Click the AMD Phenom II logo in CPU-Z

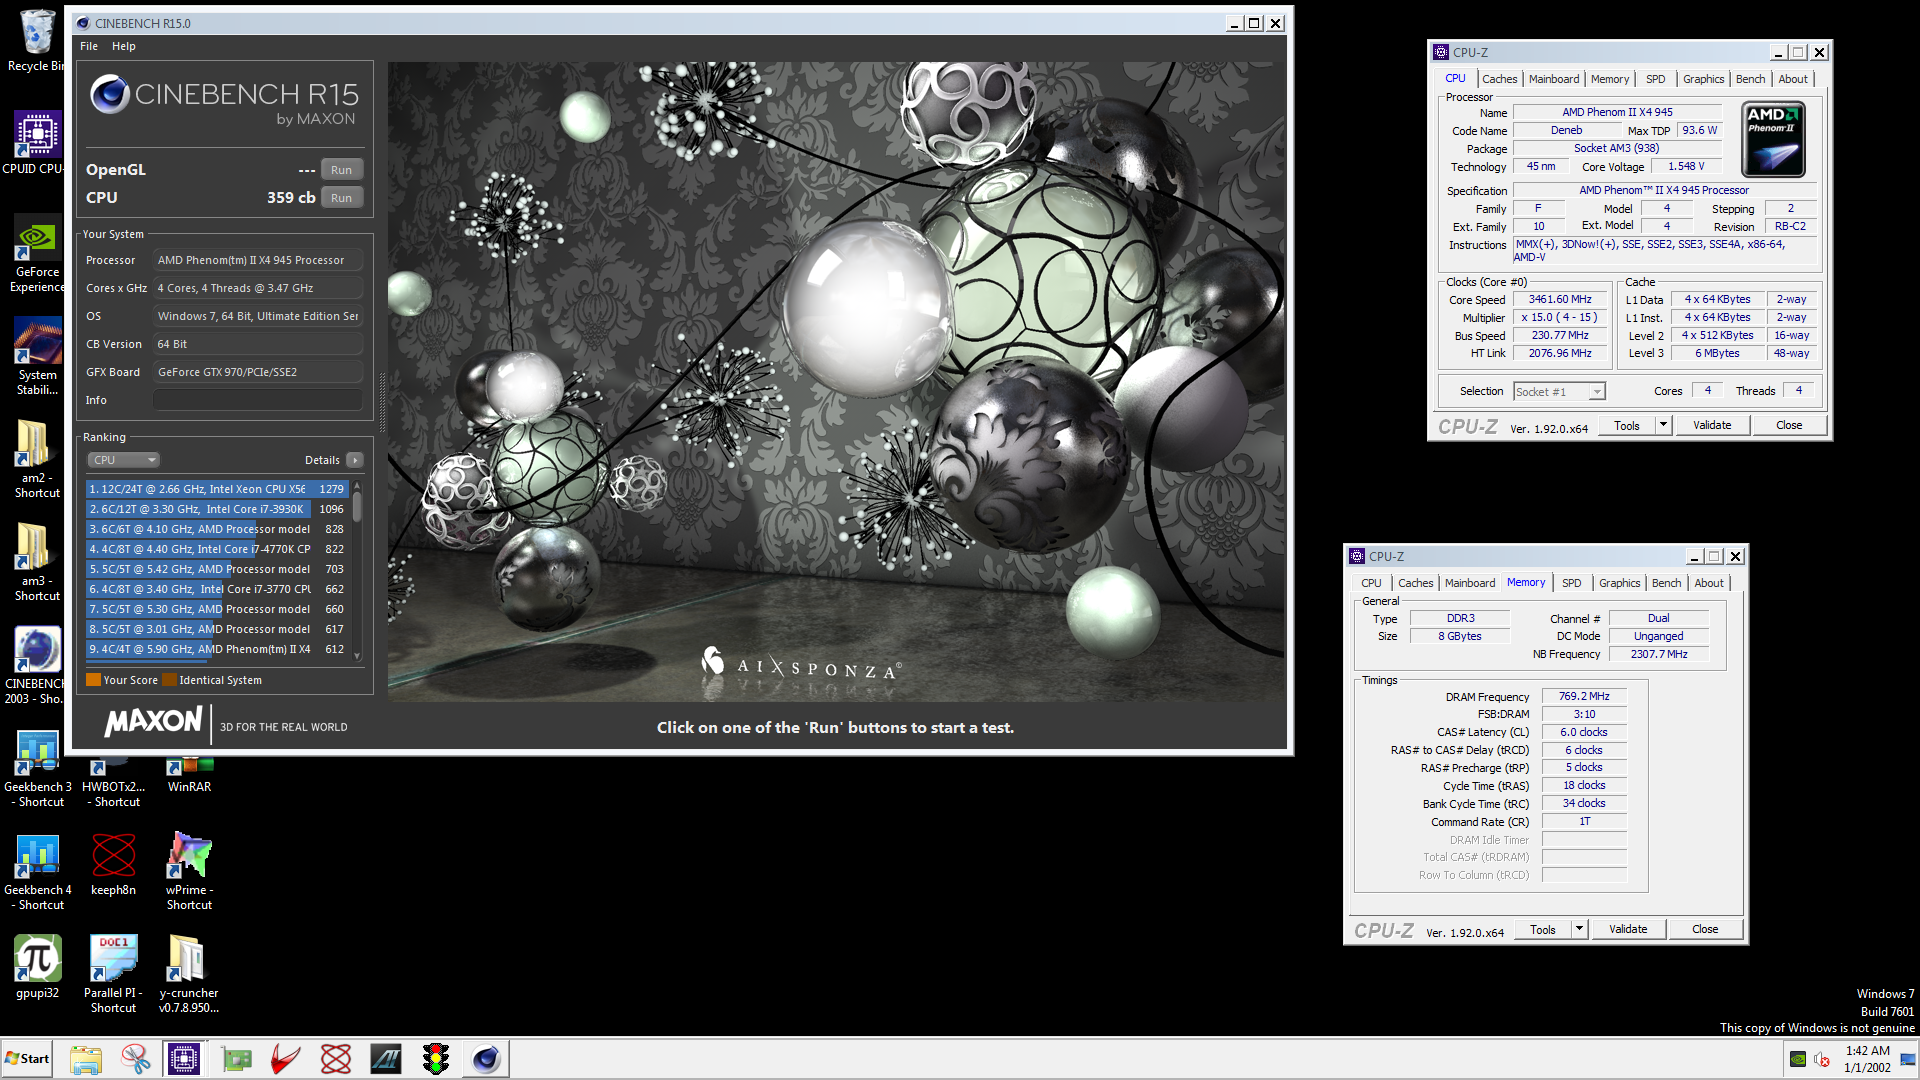point(1774,139)
